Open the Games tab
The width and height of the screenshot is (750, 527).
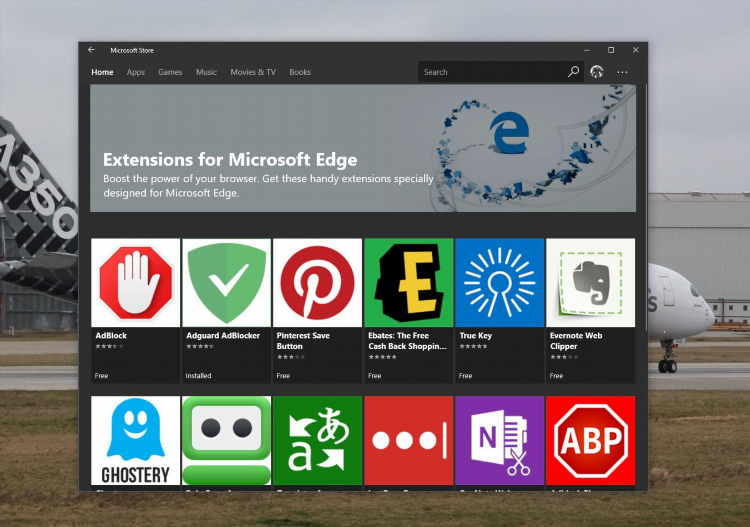(x=170, y=72)
